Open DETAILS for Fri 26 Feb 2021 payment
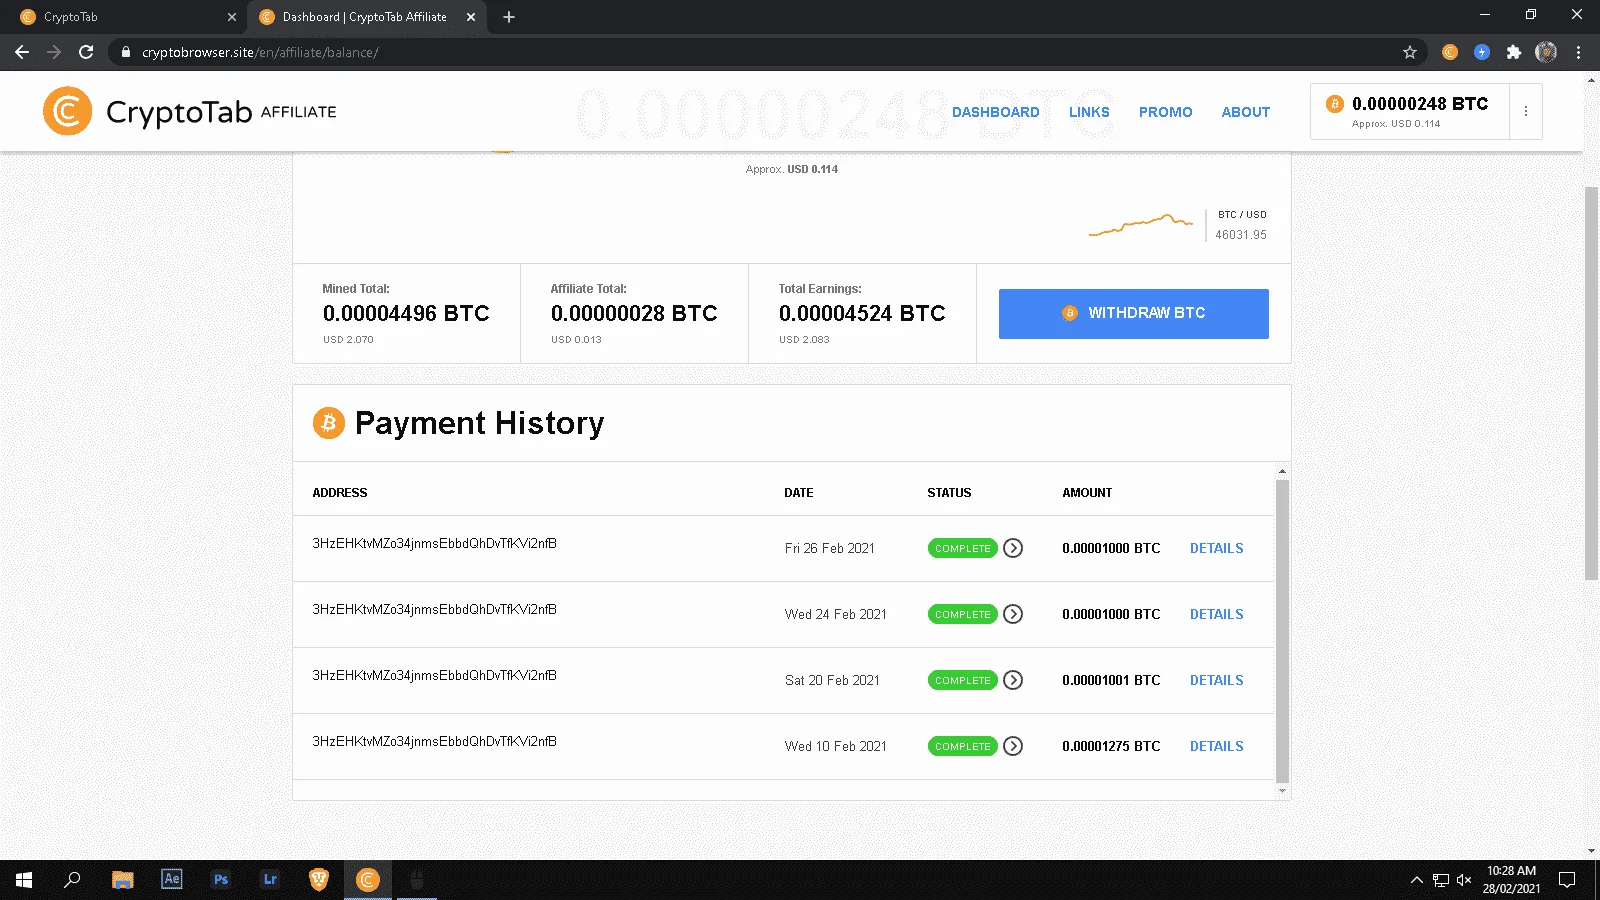 pyautogui.click(x=1216, y=548)
